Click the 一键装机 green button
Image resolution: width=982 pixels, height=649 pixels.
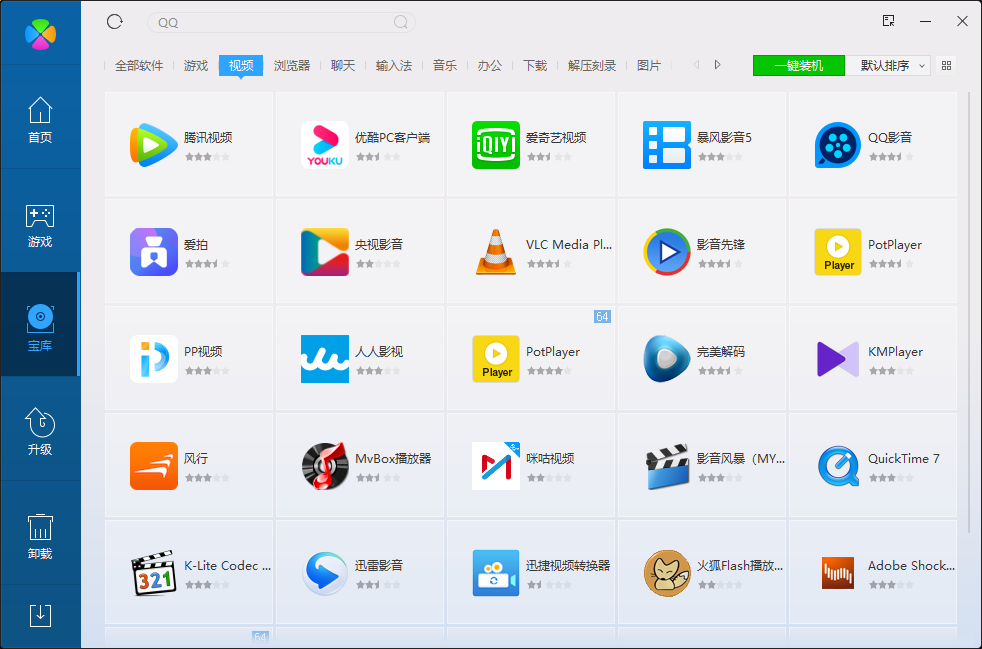(799, 65)
